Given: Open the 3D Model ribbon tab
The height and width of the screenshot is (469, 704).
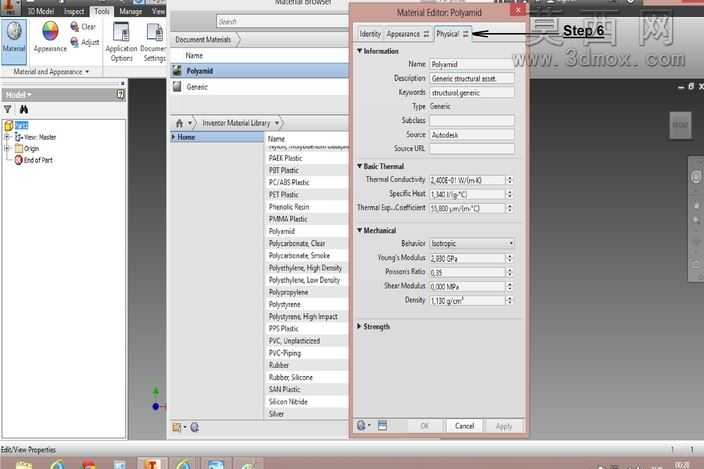Looking at the screenshot, I should (x=40, y=12).
